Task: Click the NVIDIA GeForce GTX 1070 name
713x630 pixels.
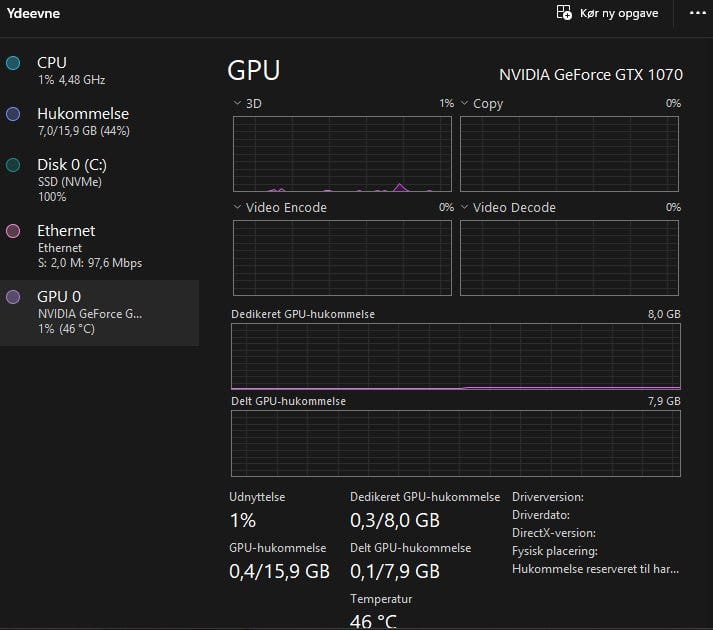Action: 591,75
